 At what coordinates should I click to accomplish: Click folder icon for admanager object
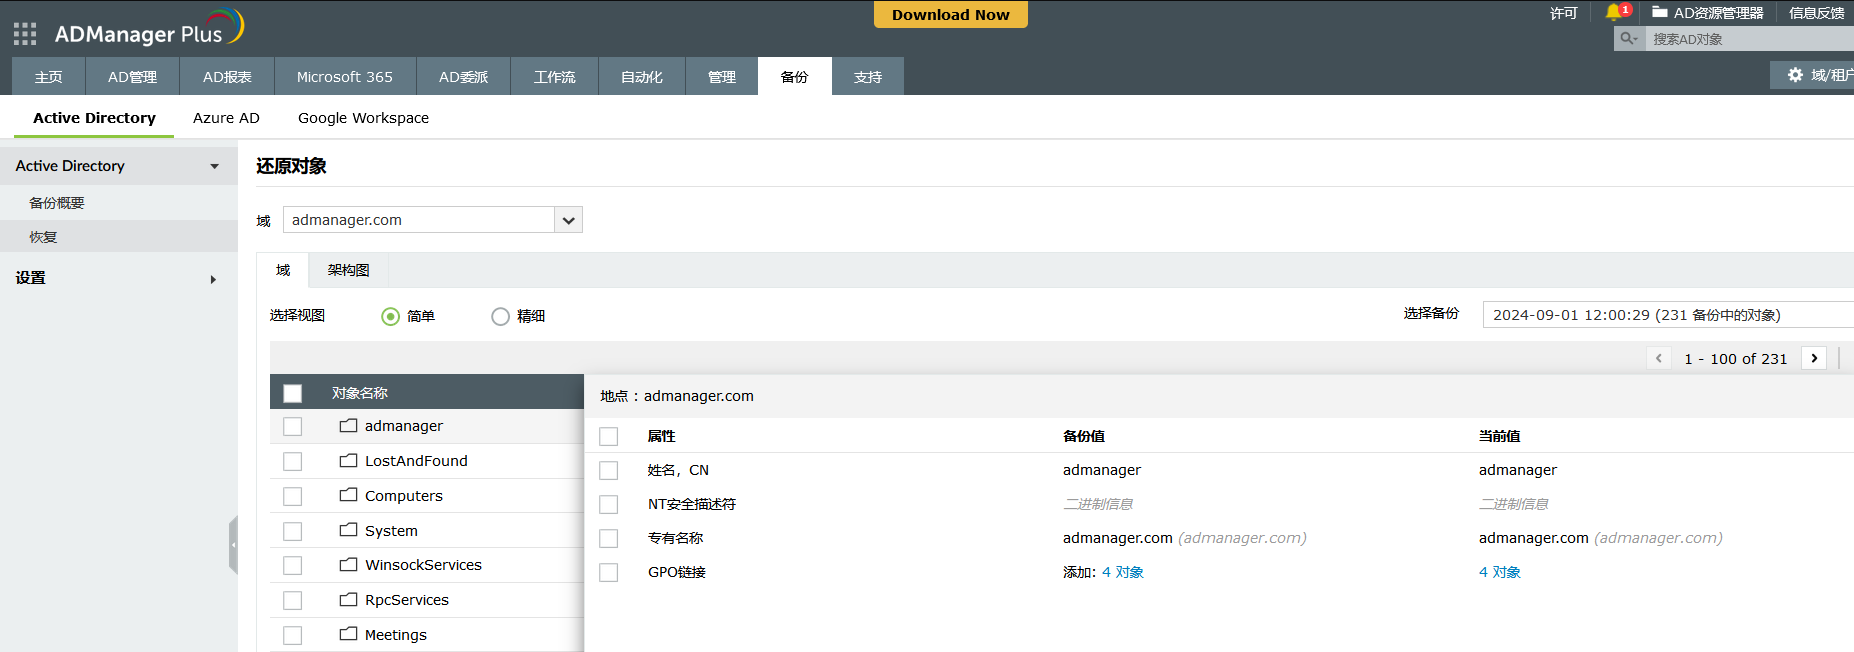(x=348, y=425)
